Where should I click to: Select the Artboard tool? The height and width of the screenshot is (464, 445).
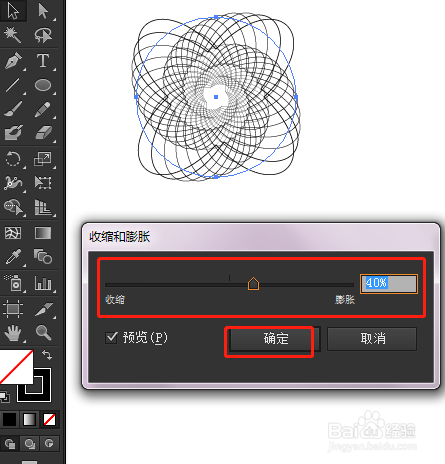[x=13, y=309]
